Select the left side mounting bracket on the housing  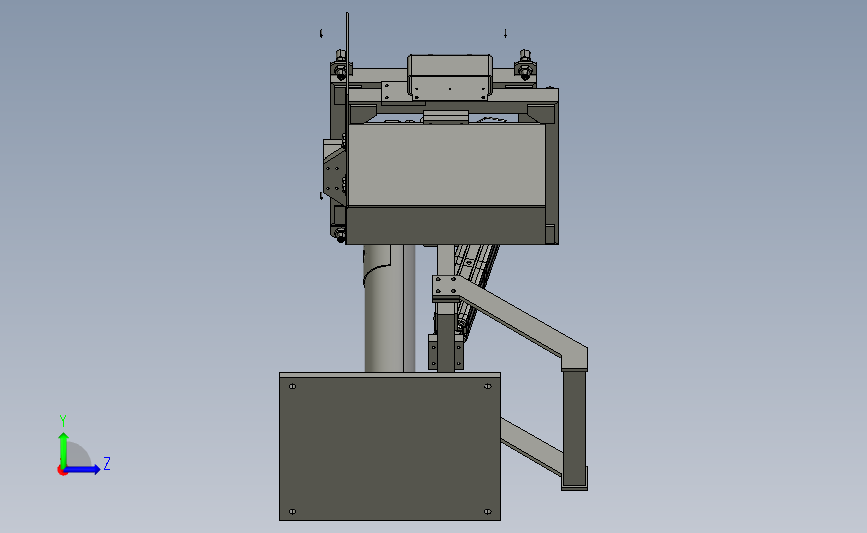(335, 171)
